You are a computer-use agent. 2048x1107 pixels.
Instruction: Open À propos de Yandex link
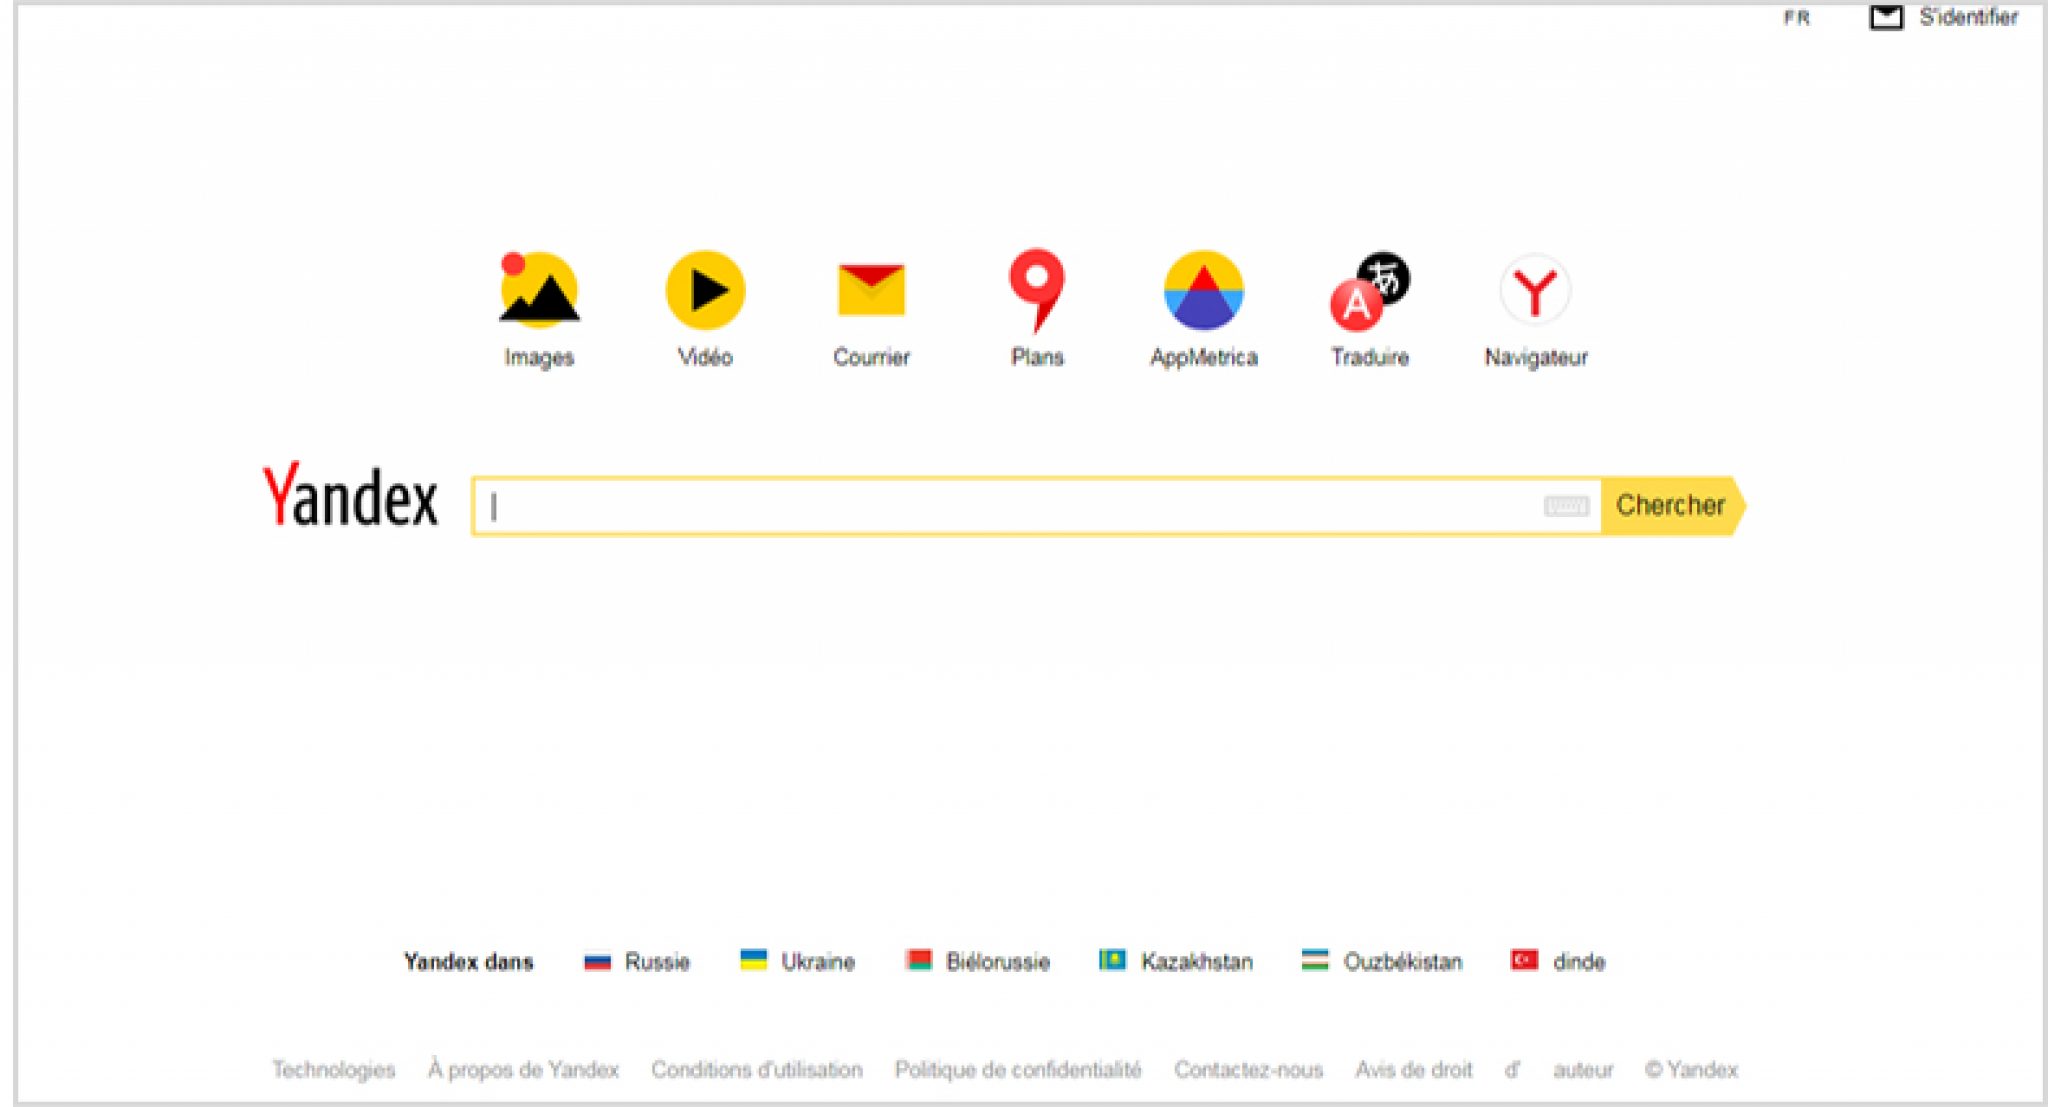(523, 1070)
